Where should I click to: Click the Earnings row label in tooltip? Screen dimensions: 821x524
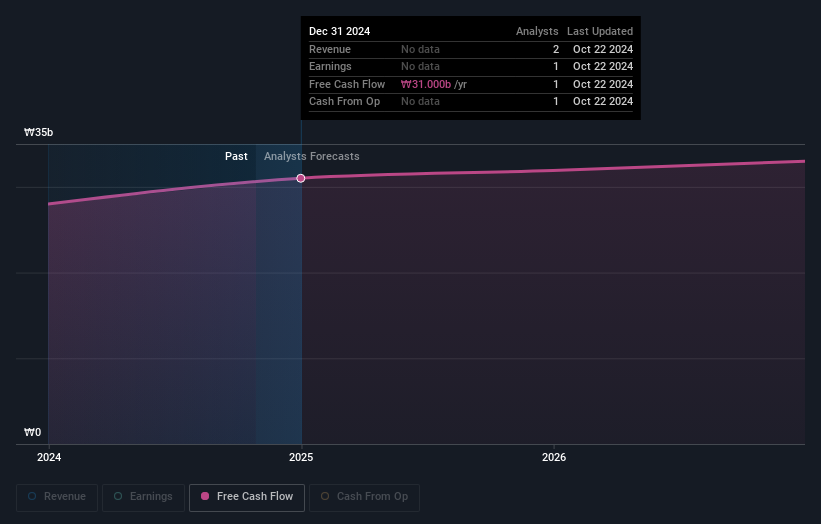330,66
